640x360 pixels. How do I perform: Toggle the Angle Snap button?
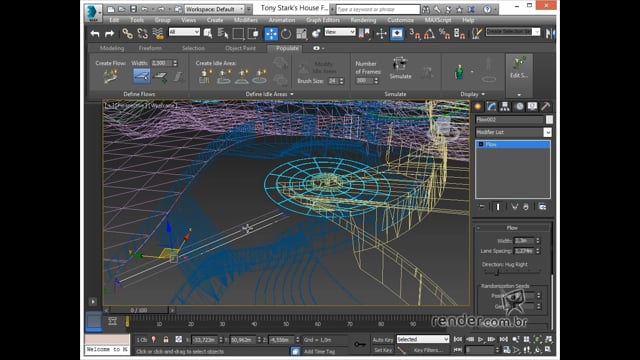429,34
